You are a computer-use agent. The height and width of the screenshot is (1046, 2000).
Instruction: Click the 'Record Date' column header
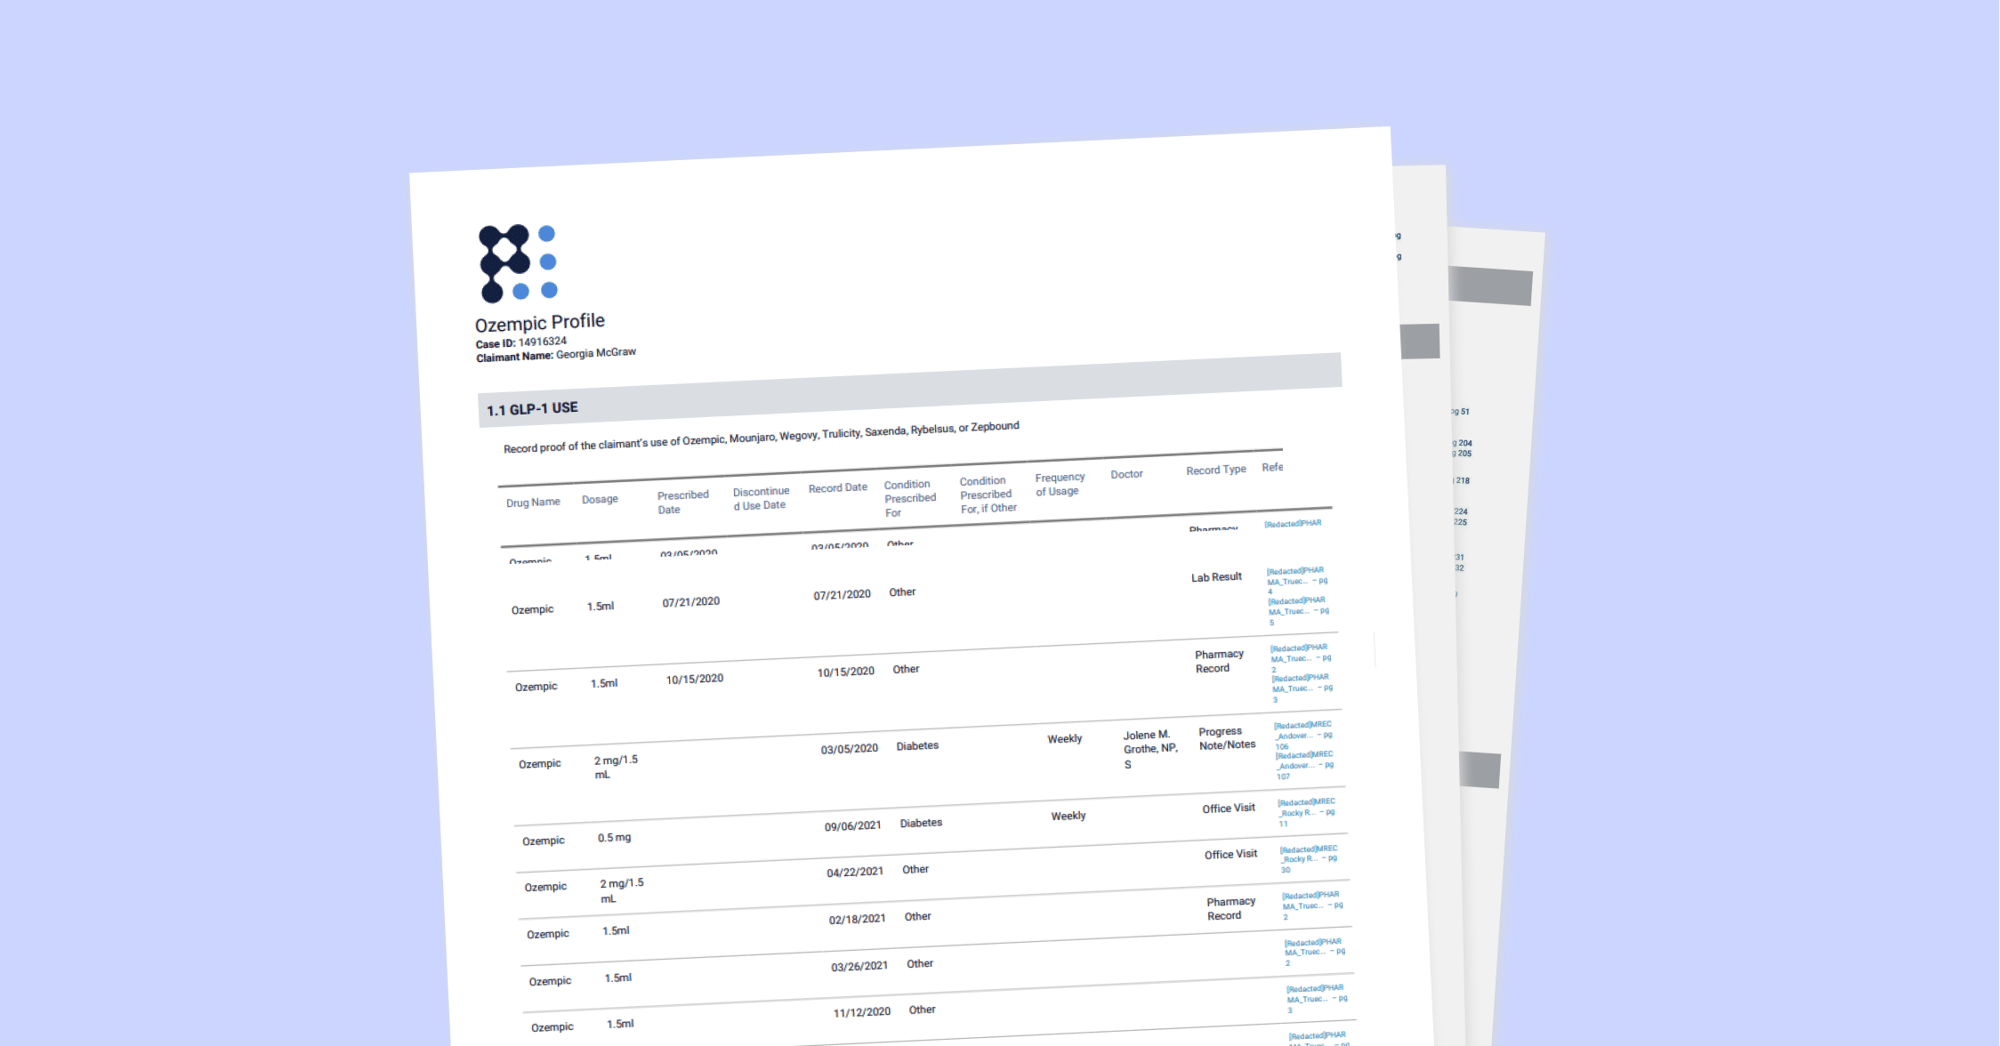tap(838, 488)
